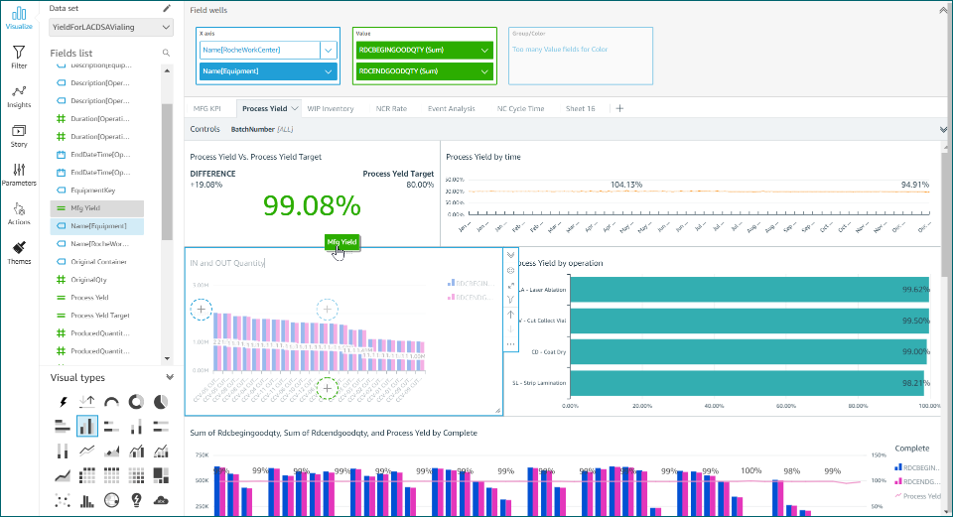Edit the data set with pencil icon
This screenshot has width=953, height=517.
point(167,9)
